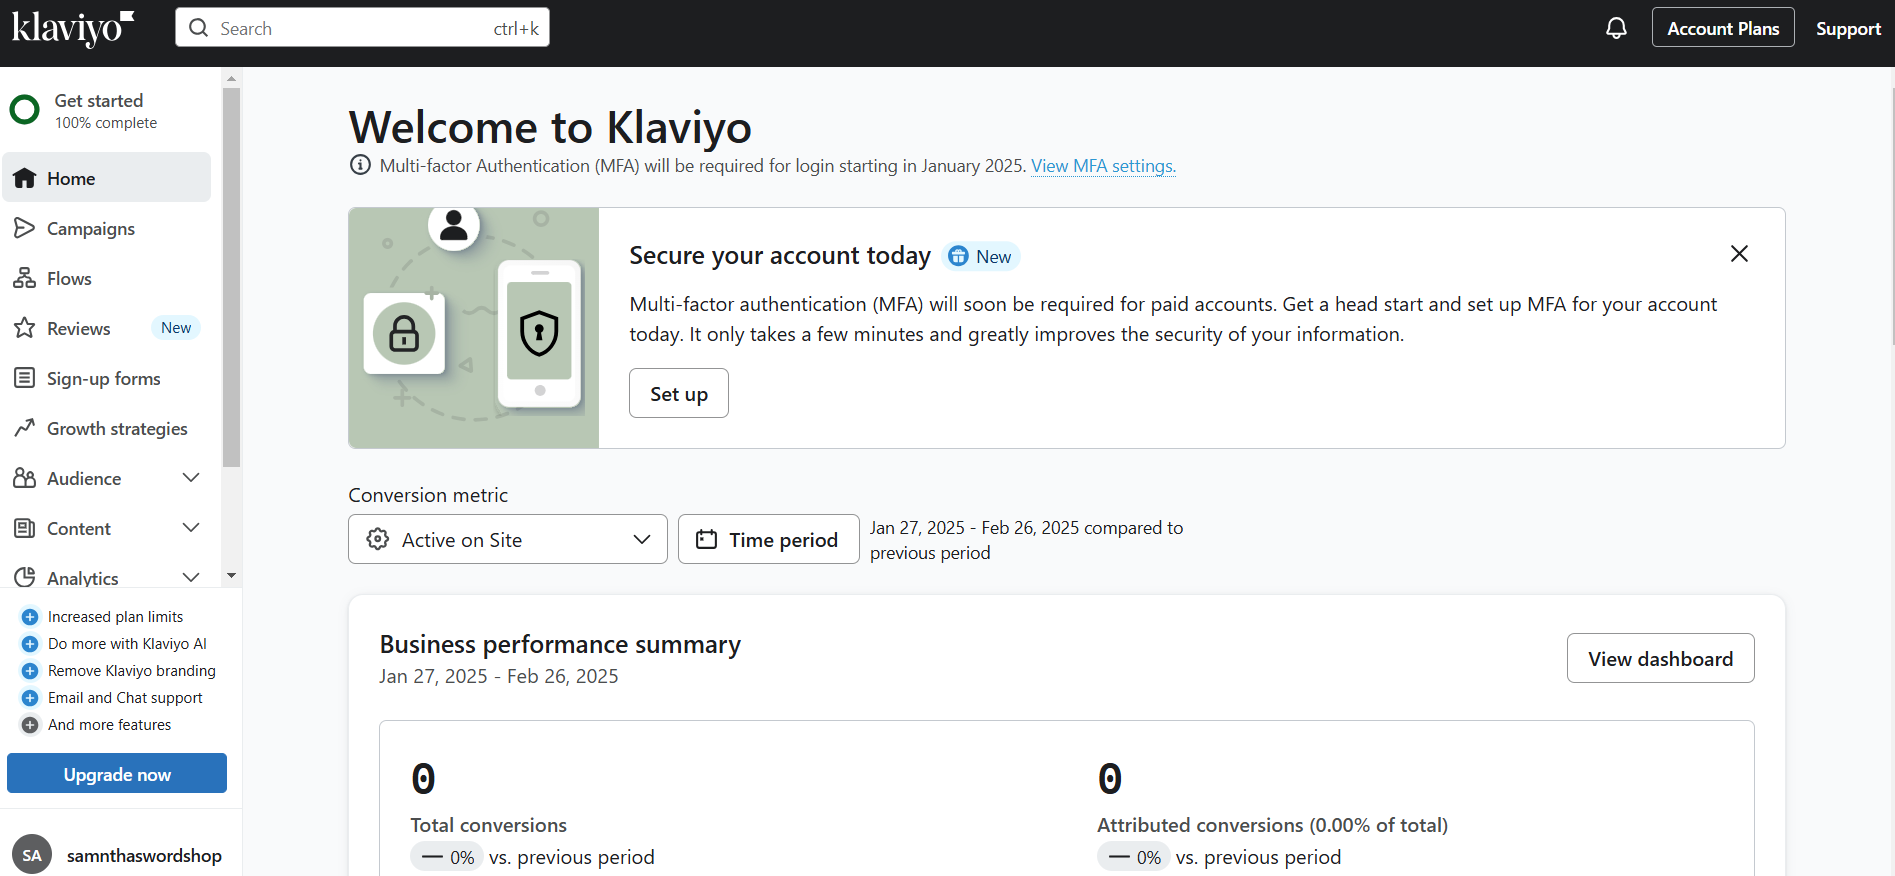Click the gear icon in conversion metric
Image resolution: width=1895 pixels, height=876 pixels.
[378, 539]
